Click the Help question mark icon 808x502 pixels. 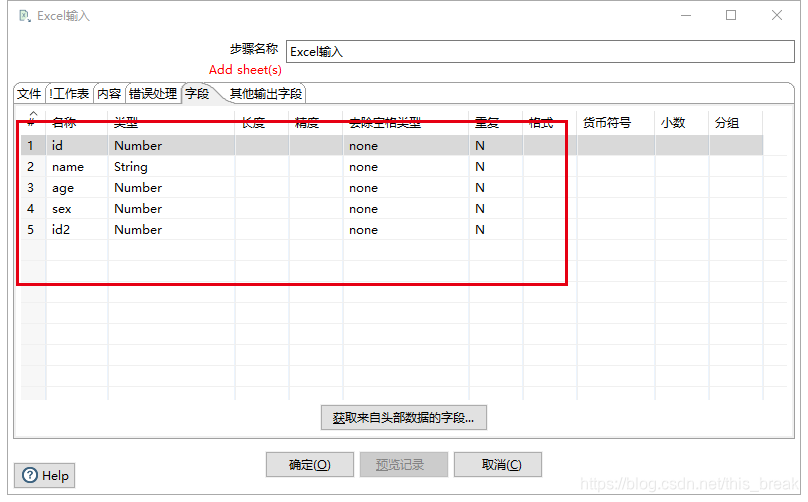pos(30,475)
